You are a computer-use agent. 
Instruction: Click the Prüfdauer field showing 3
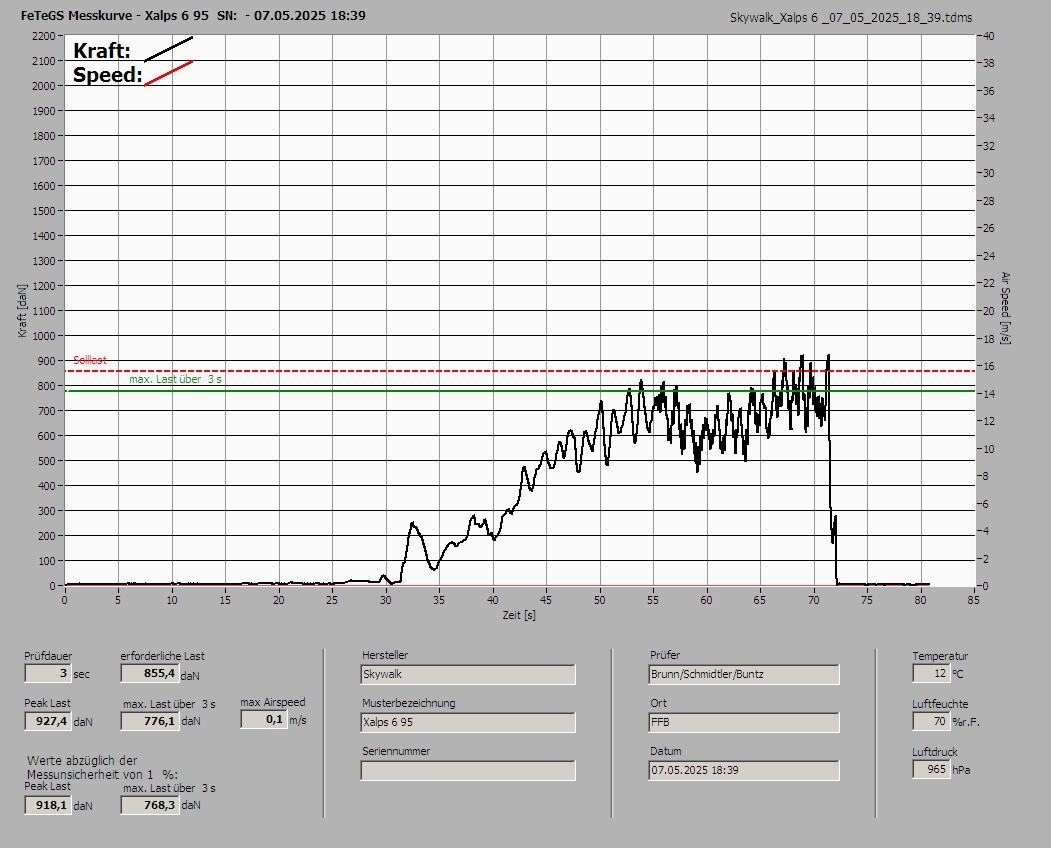pos(48,673)
